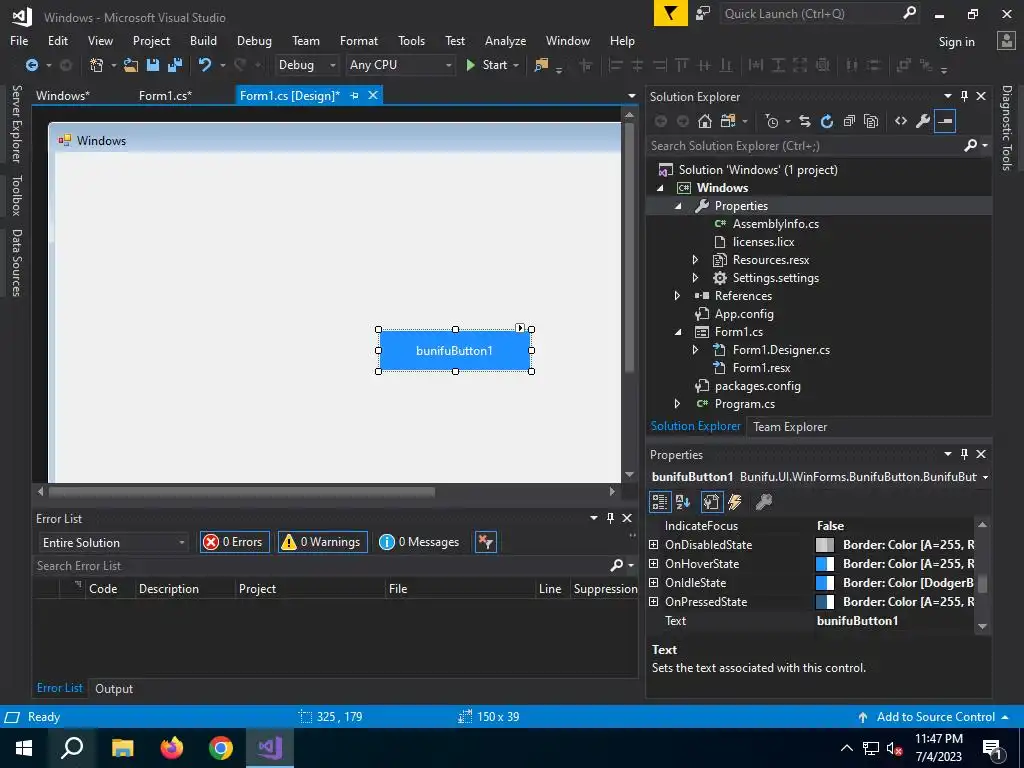Click the View Code icon in Solution Explorer
Viewport: 1024px width, 768px height.
click(901, 121)
